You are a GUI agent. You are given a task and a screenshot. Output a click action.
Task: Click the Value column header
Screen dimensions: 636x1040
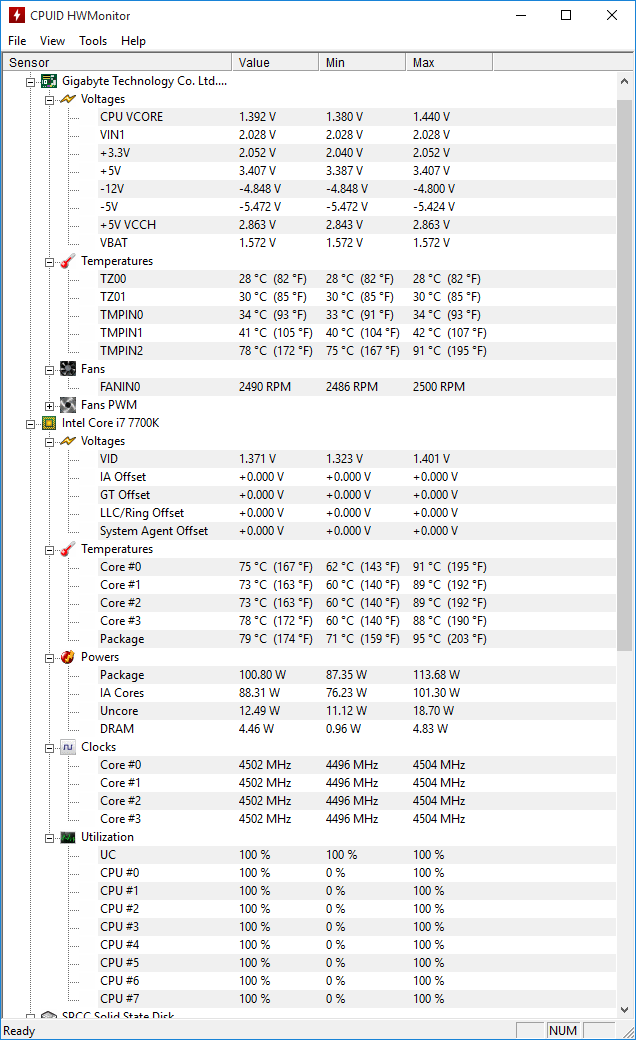point(275,62)
